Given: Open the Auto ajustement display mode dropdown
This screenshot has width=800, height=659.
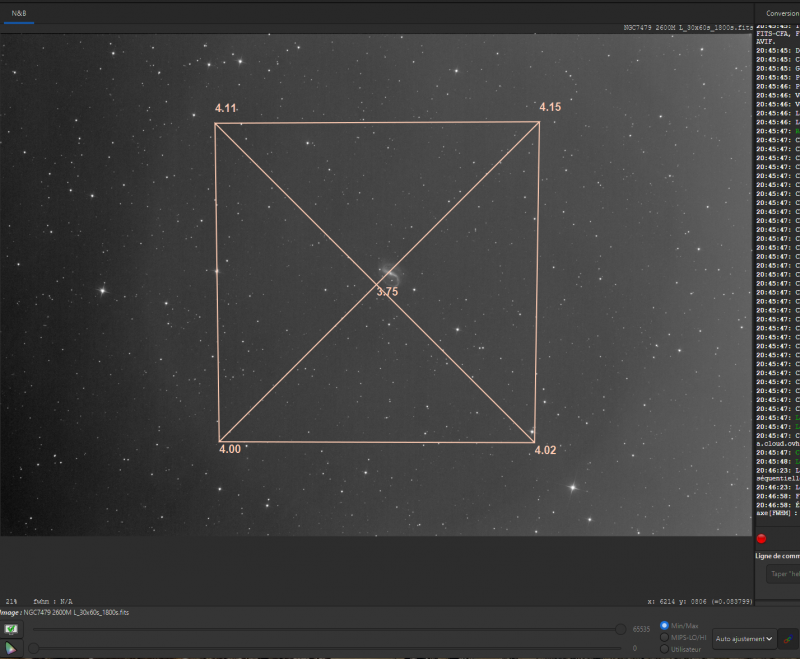Looking at the screenshot, I should (x=744, y=639).
